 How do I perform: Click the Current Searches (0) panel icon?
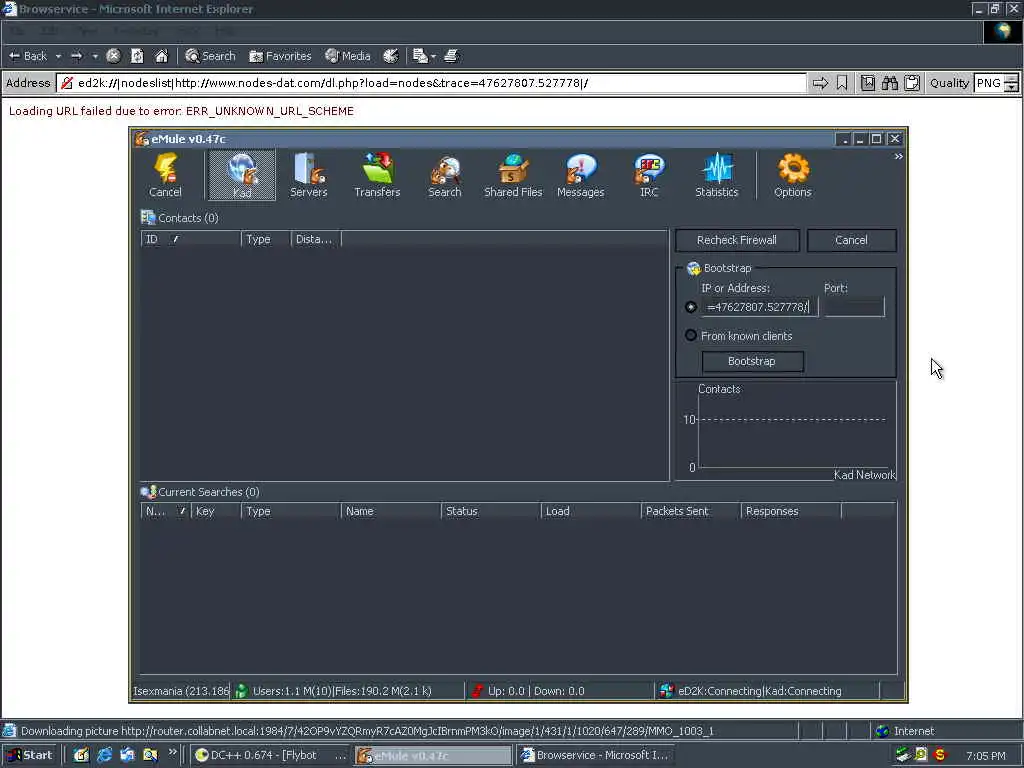pos(148,492)
